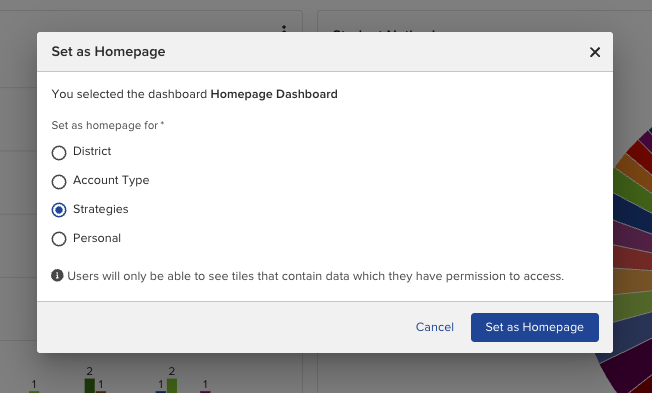Close the dialog with the X icon

click(595, 52)
